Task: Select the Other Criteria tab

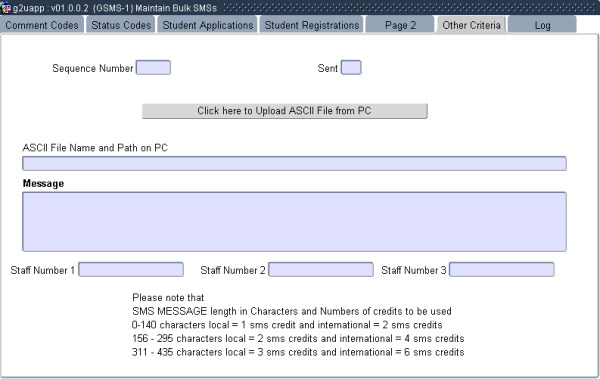Action: coord(471,25)
